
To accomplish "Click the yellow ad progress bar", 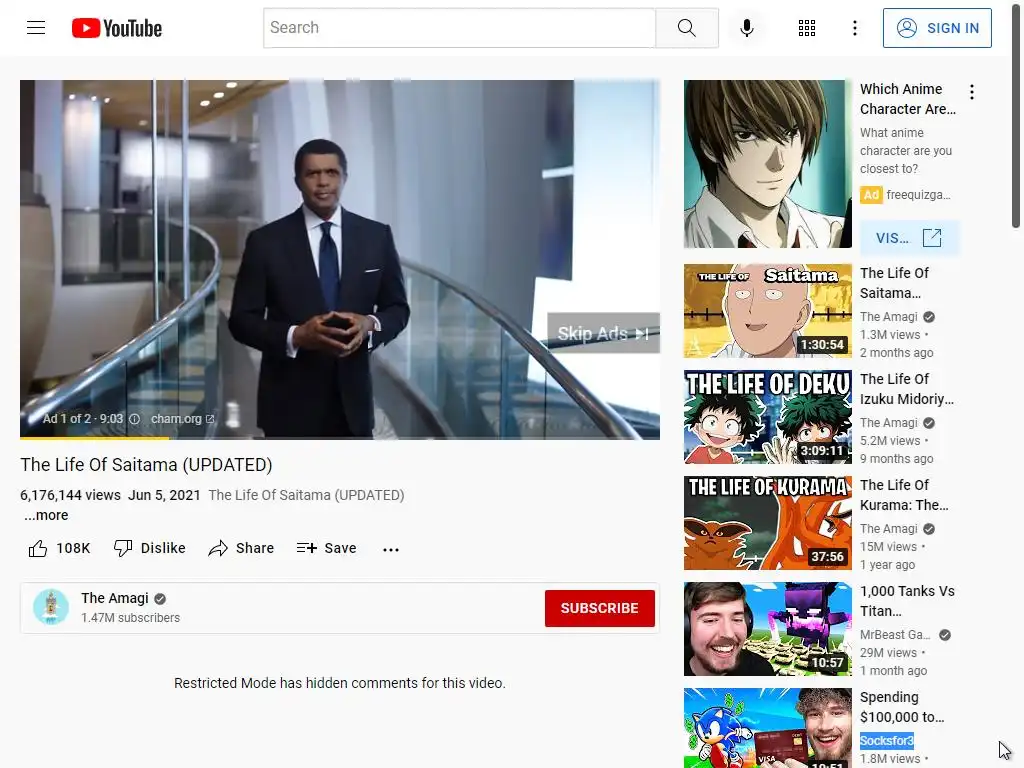I will click(x=95, y=438).
